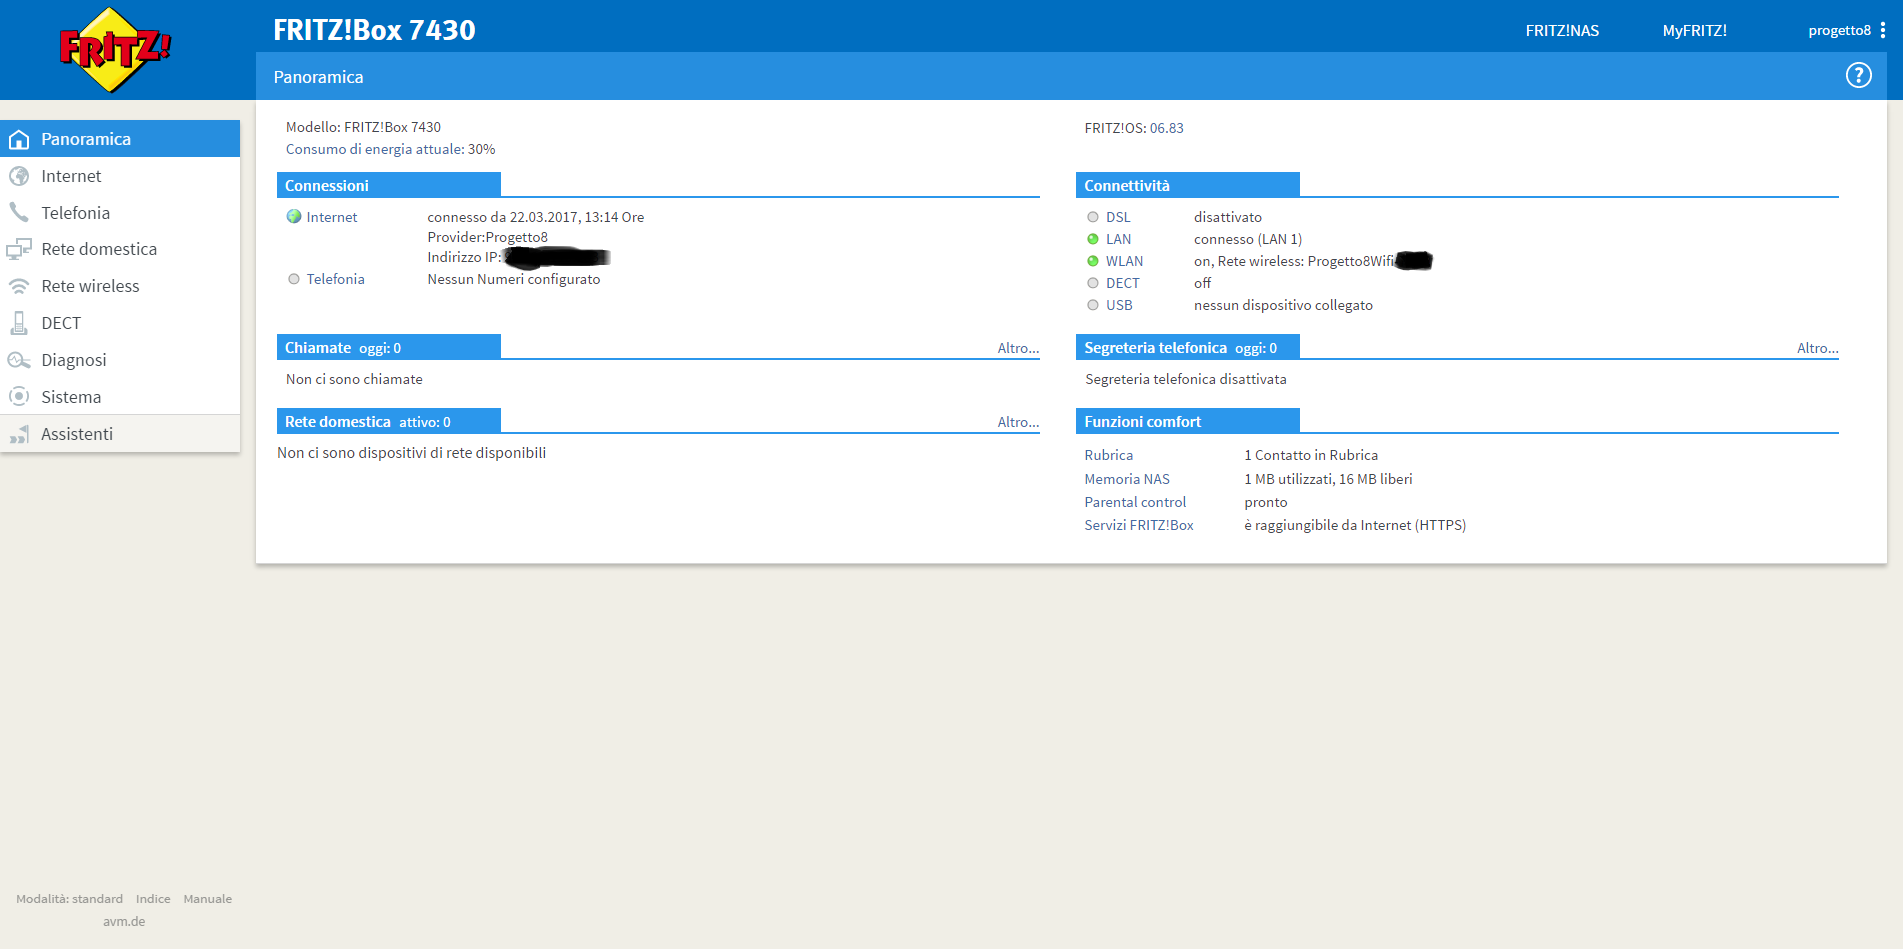Click the Internet globe icon in sidebar
The height and width of the screenshot is (949, 1903).
click(x=19, y=176)
